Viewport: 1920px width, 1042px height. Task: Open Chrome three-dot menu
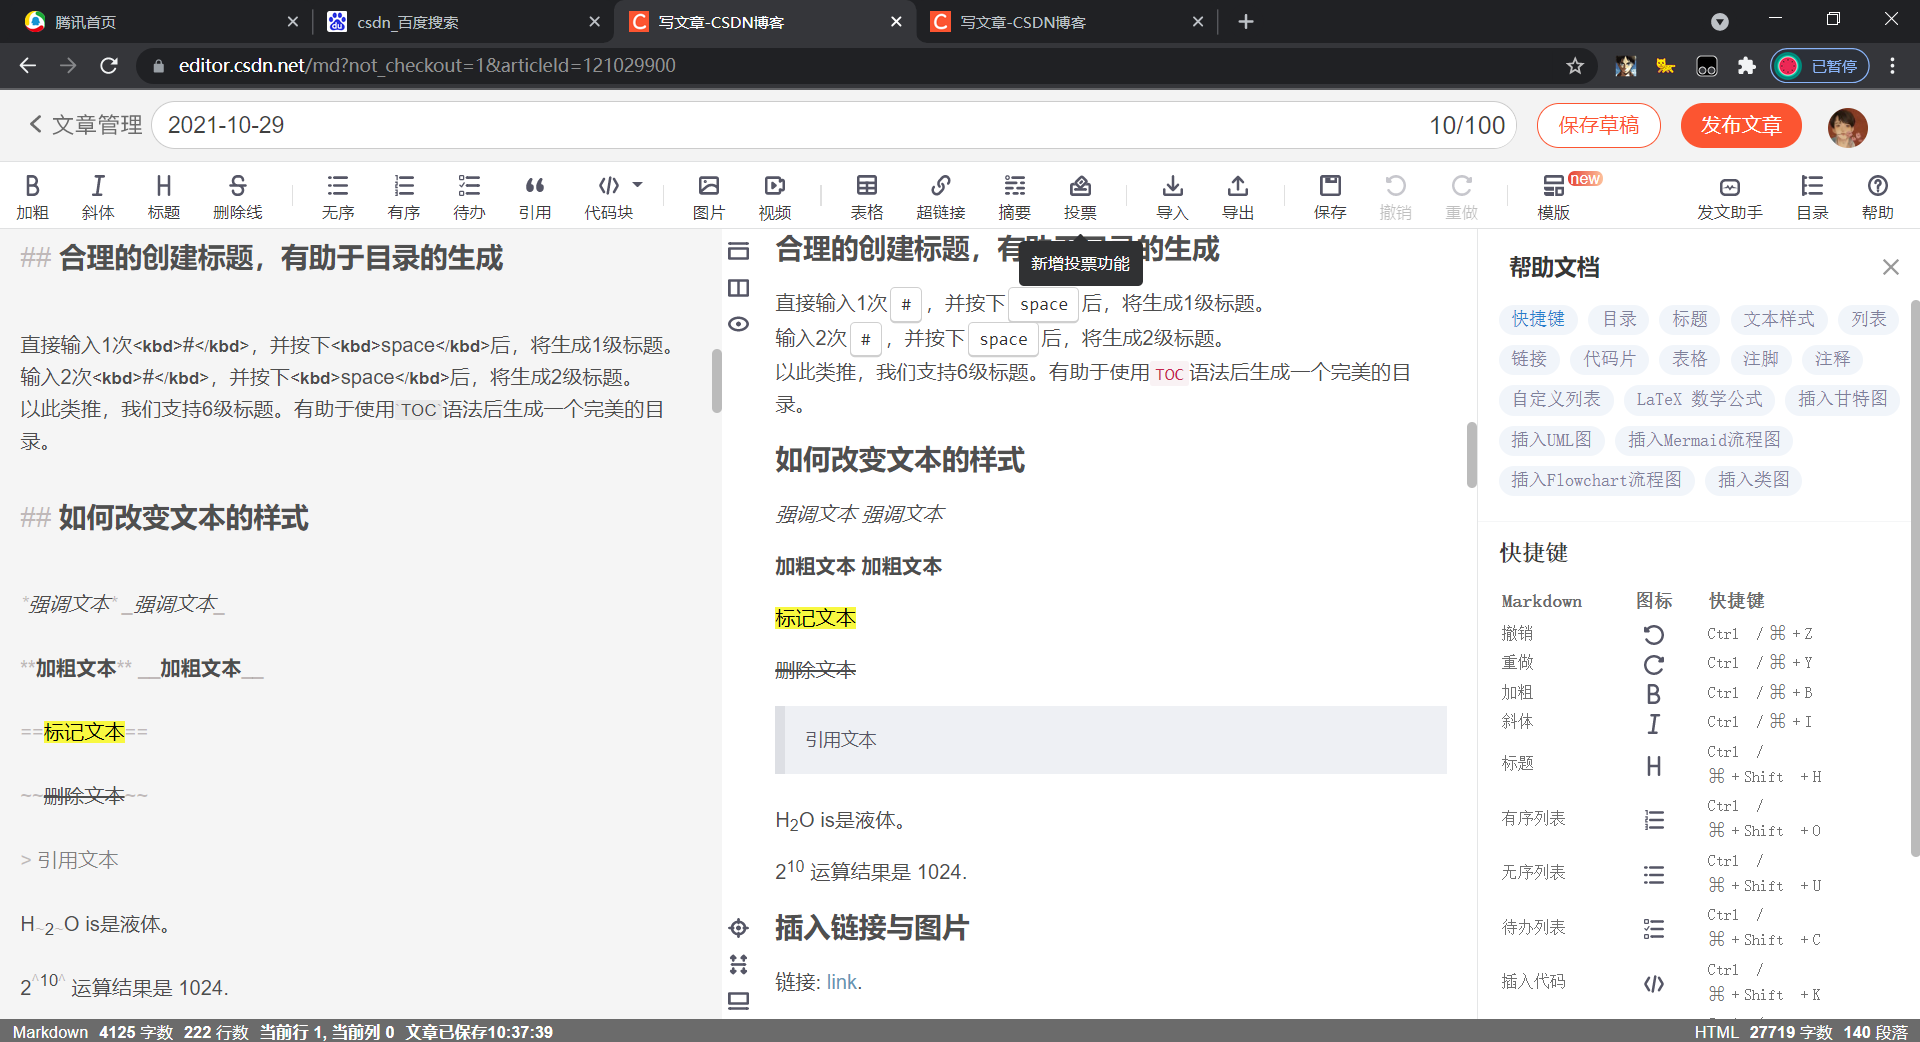[x=1892, y=66]
